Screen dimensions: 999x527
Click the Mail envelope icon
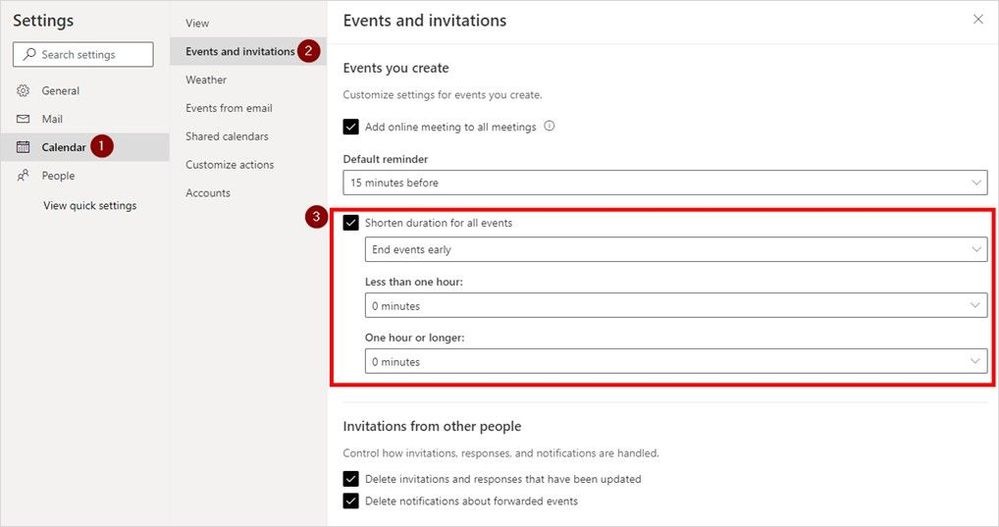point(23,119)
